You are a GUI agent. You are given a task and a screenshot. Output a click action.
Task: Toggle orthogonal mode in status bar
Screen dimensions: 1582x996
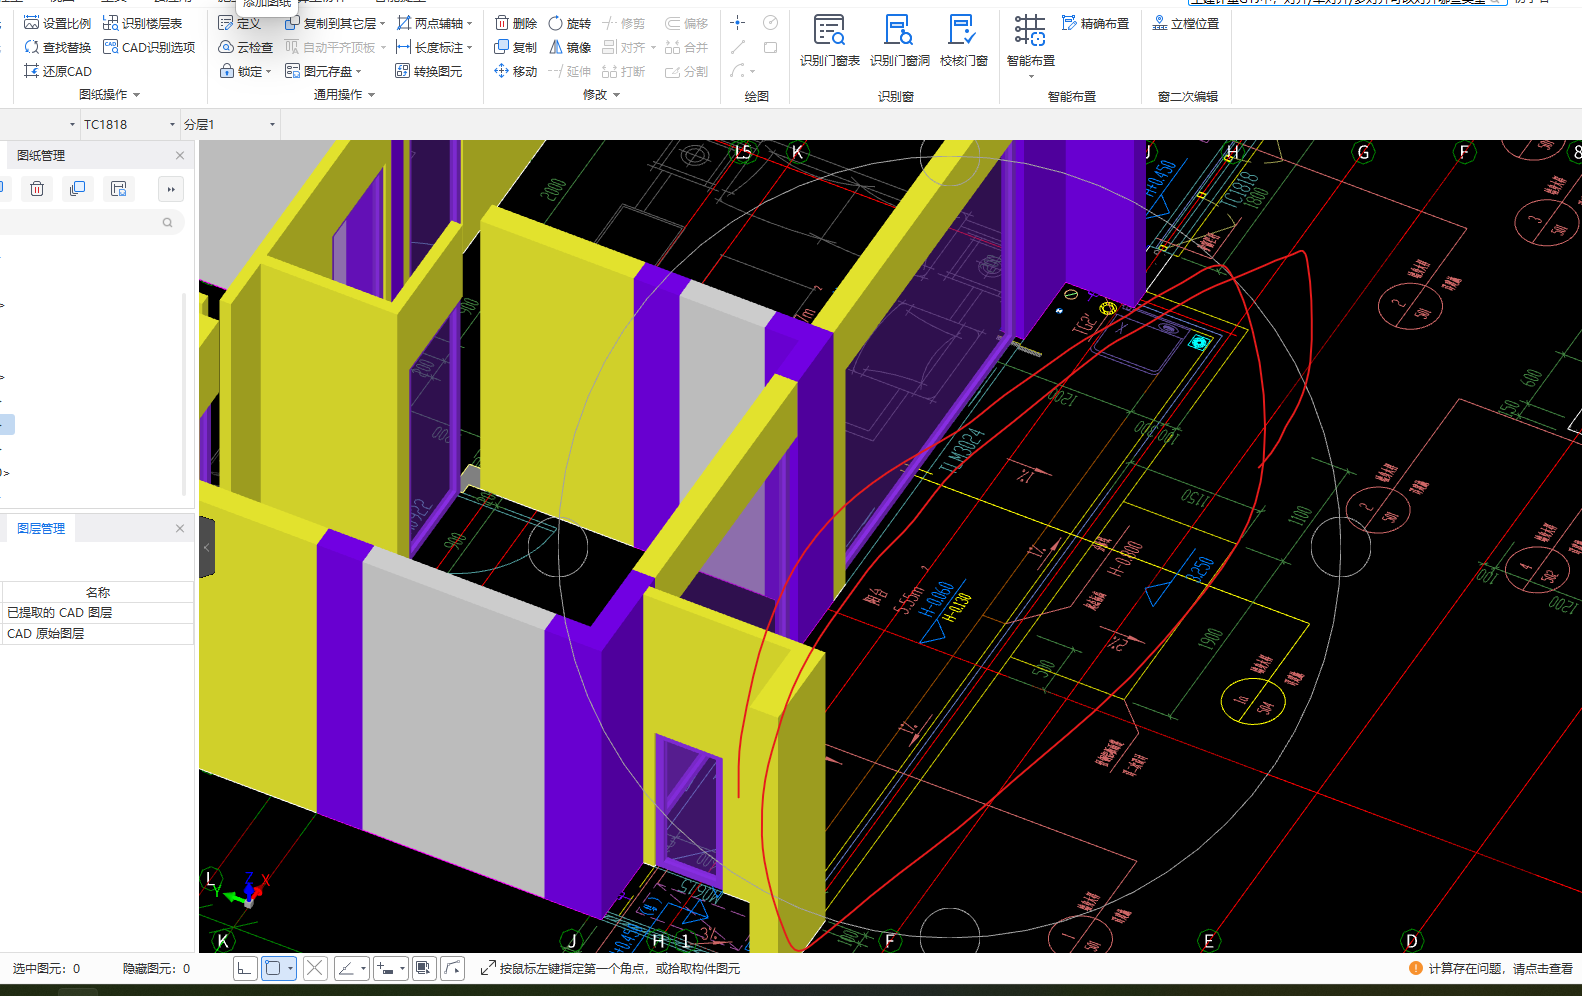pyautogui.click(x=245, y=968)
